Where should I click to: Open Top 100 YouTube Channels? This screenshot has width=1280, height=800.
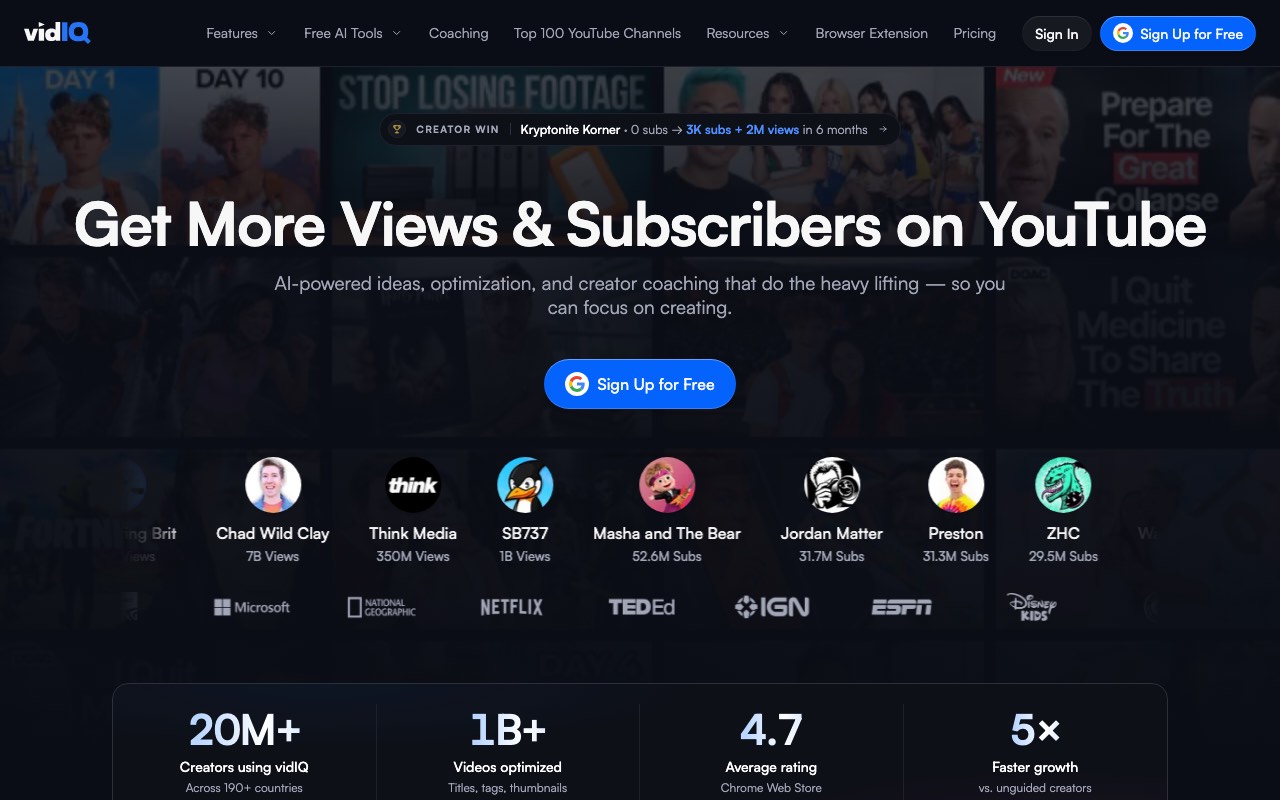(x=597, y=33)
